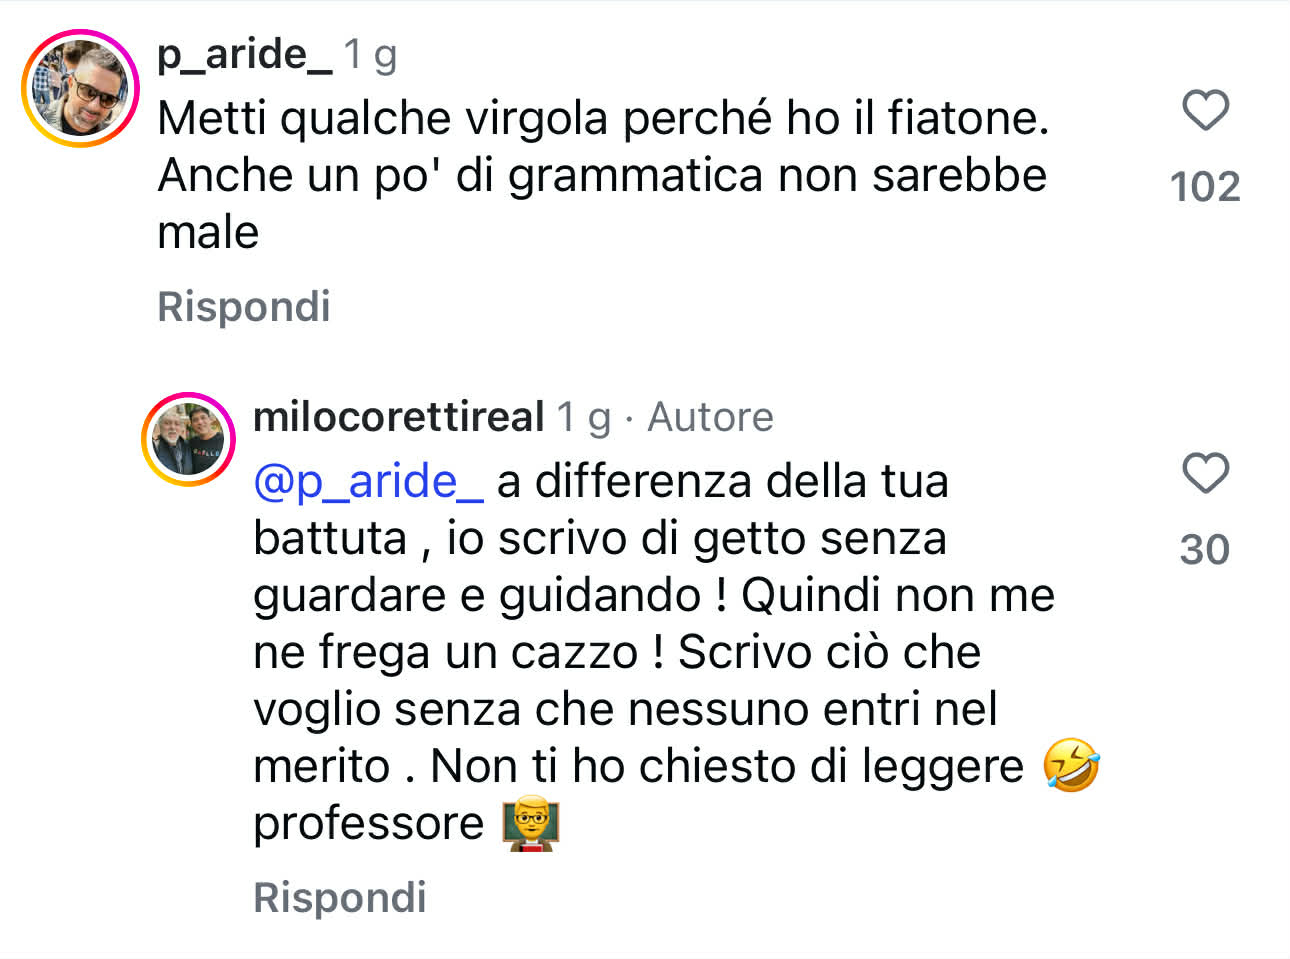
Task: Go to milocorettireal's profile via username
Action: pyautogui.click(x=398, y=417)
